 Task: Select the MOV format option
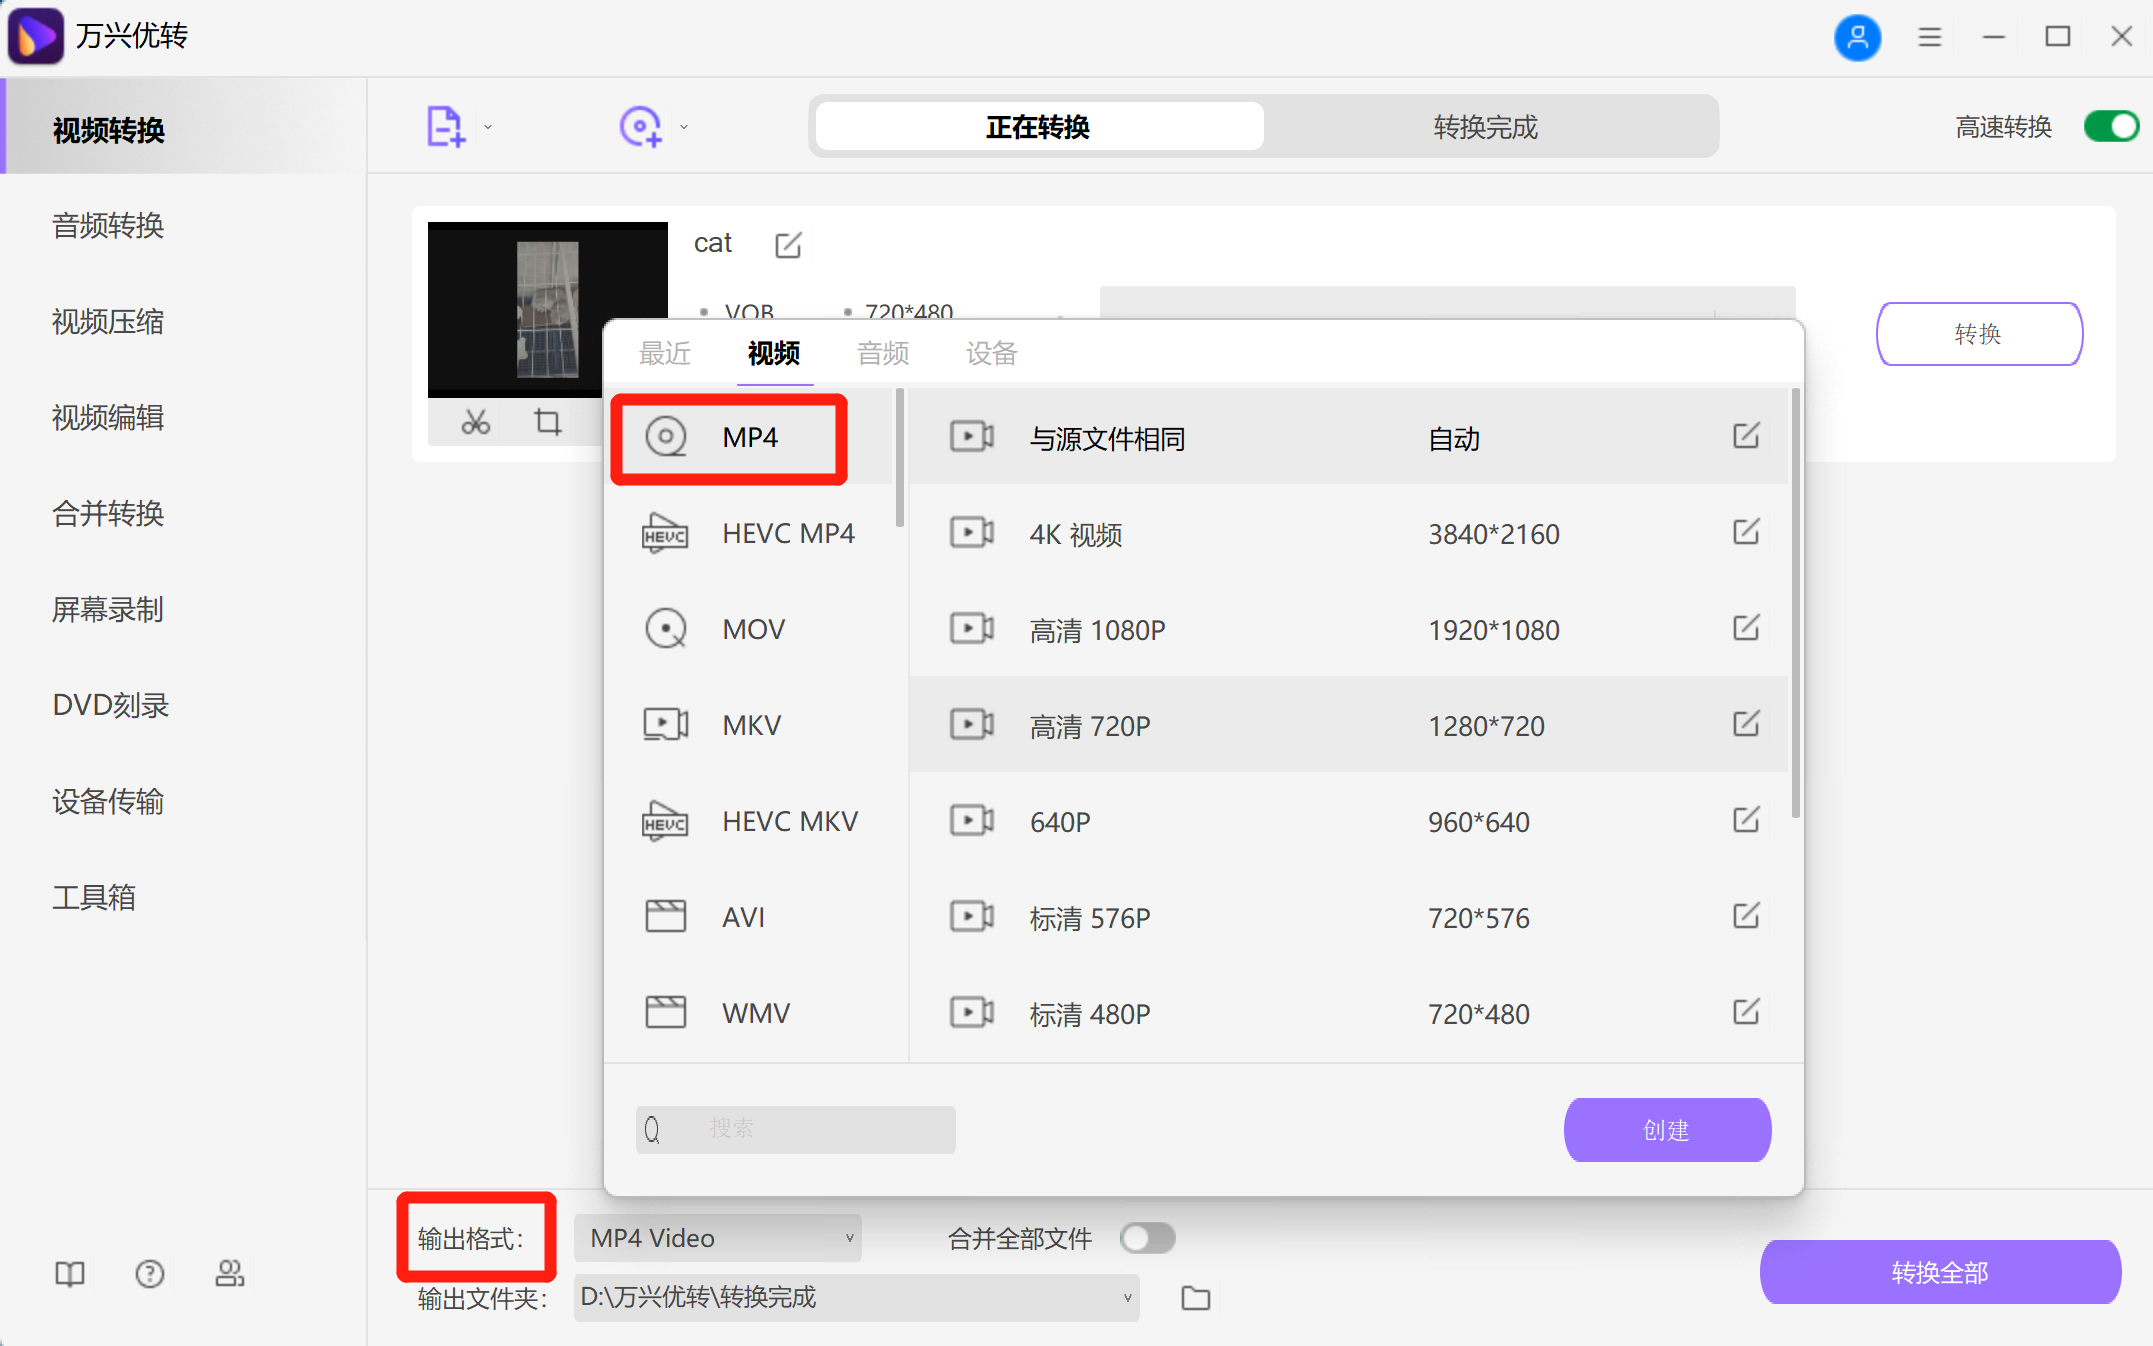(752, 629)
